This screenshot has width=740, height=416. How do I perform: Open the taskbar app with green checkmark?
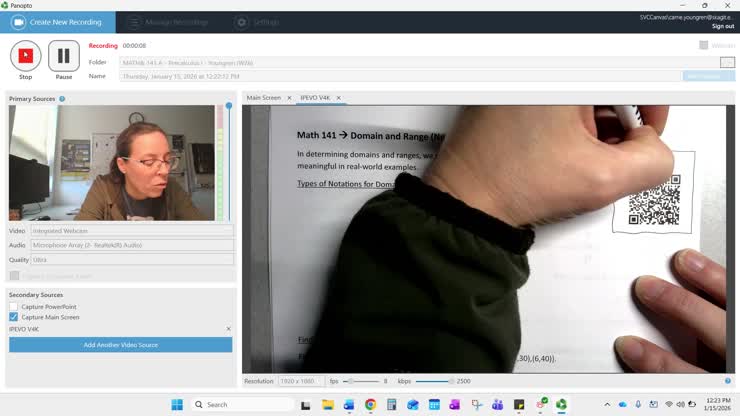pos(541,404)
